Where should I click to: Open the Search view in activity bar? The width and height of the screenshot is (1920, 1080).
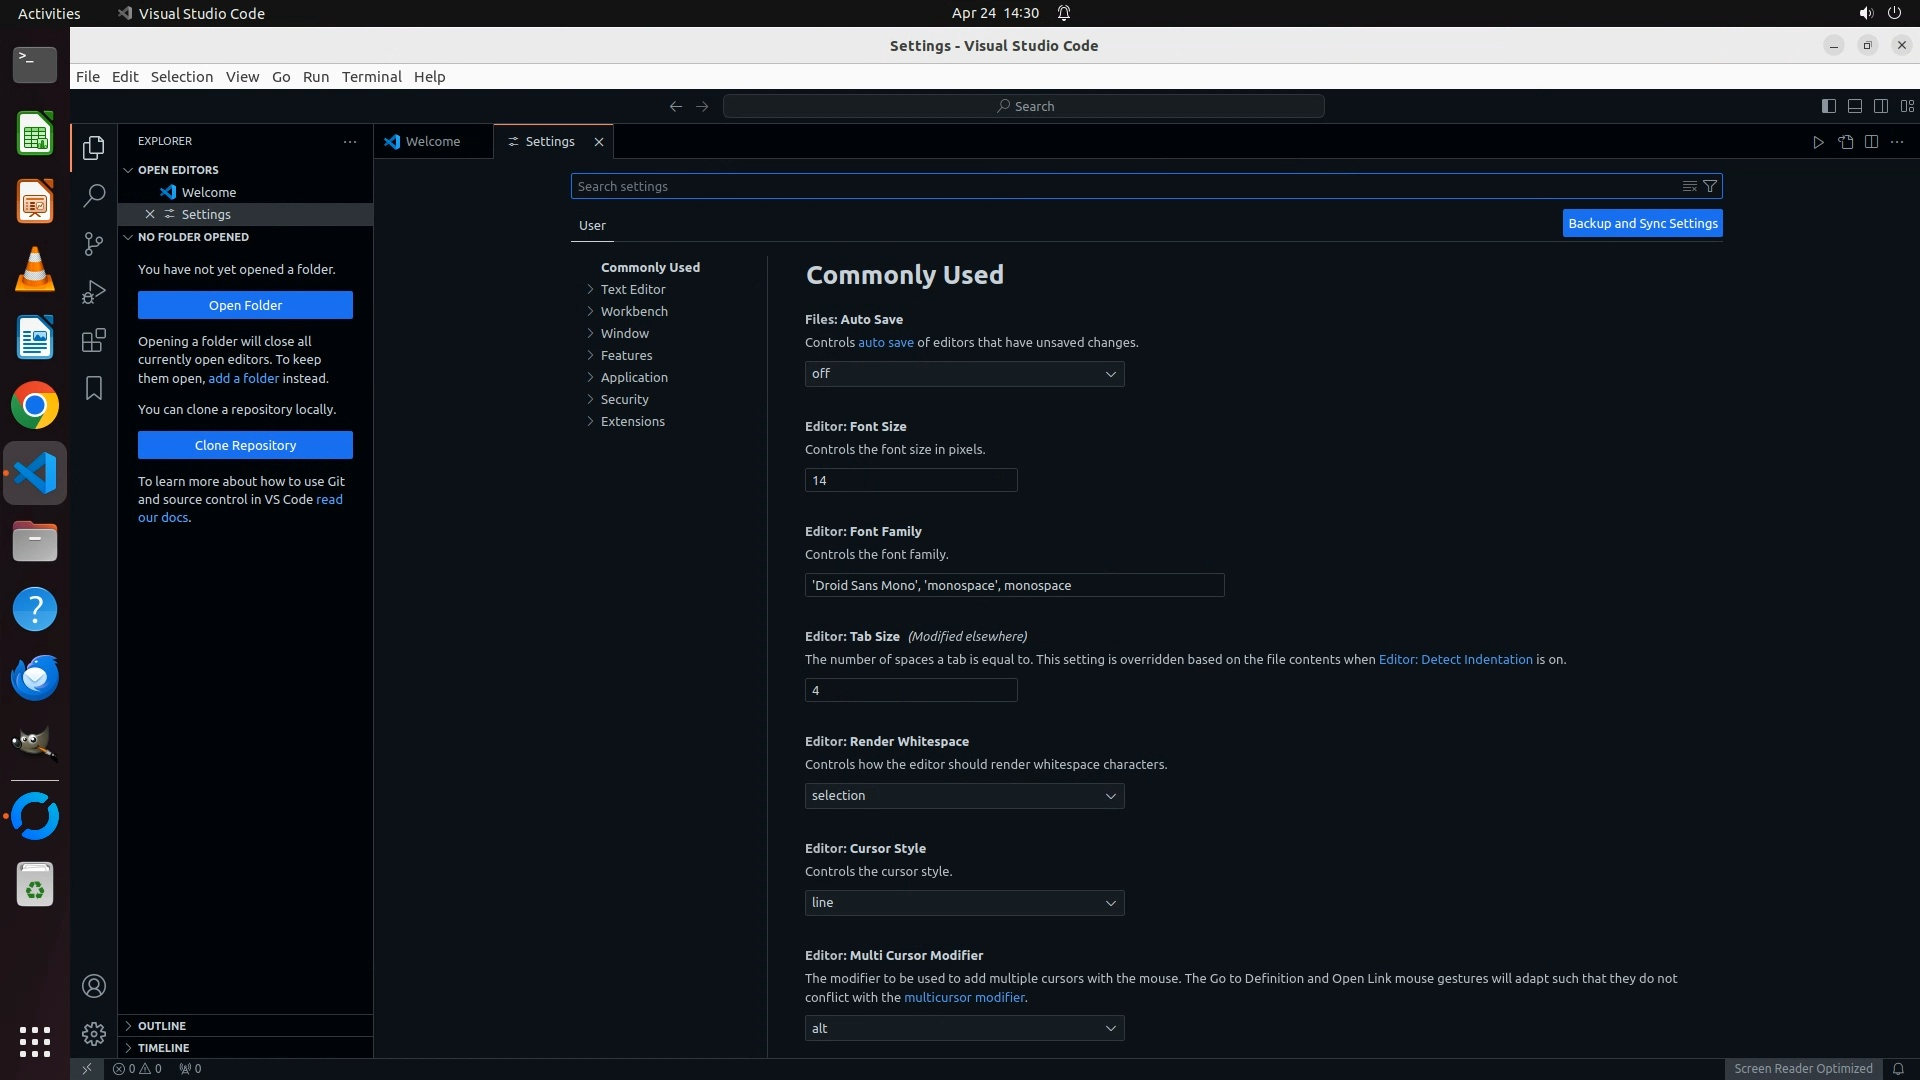pyautogui.click(x=94, y=196)
